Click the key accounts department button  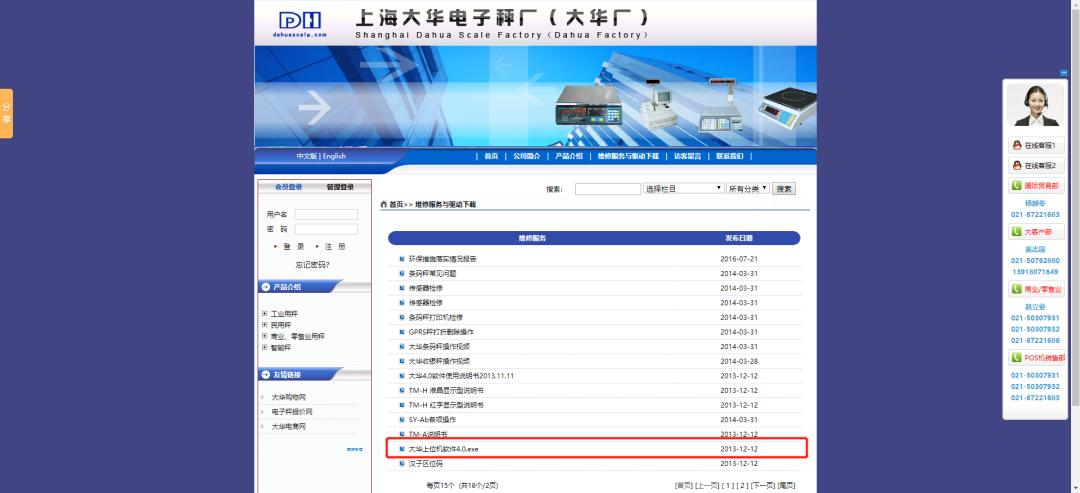pos(1035,231)
